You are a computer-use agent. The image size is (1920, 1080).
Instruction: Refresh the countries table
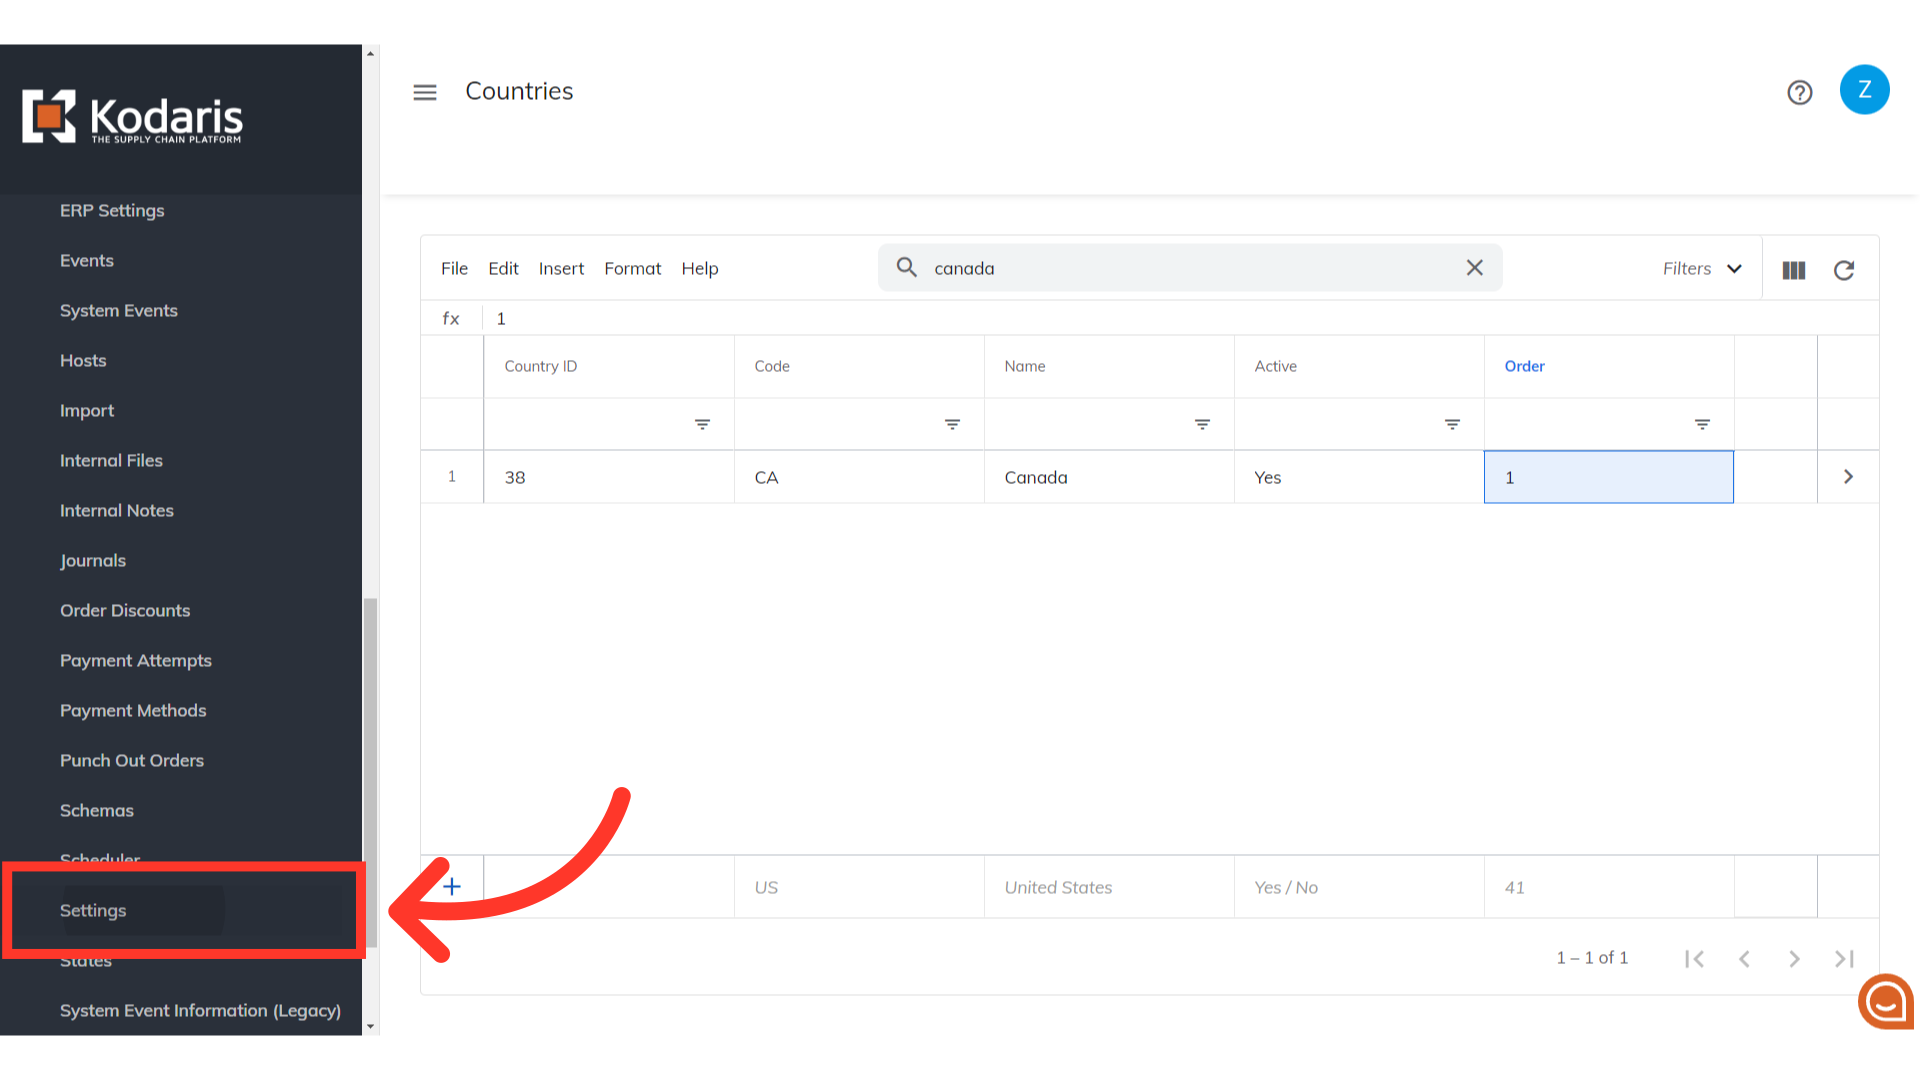(x=1844, y=270)
